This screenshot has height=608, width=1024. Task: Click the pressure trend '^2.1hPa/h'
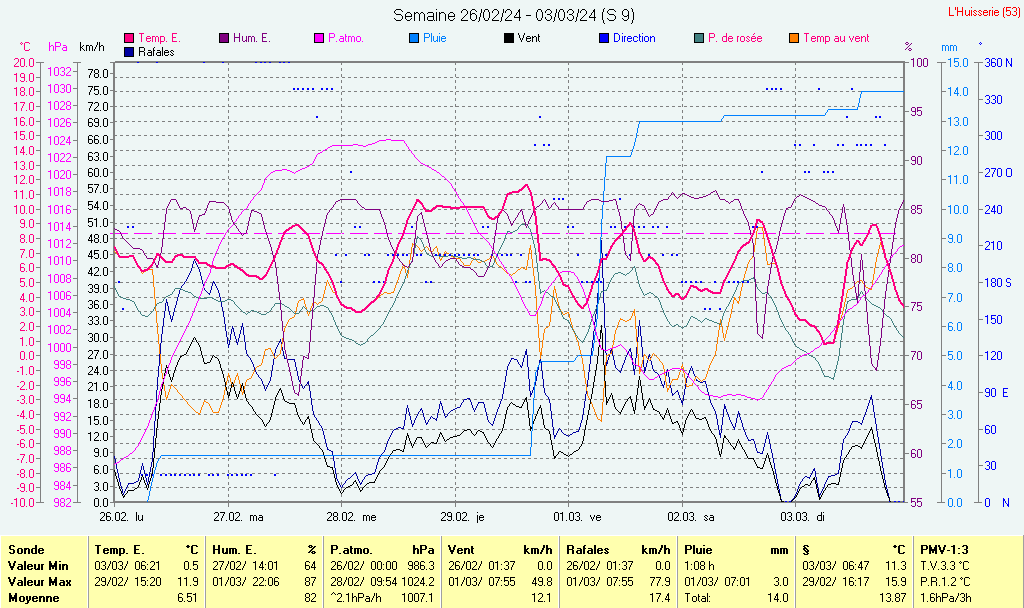(356, 598)
